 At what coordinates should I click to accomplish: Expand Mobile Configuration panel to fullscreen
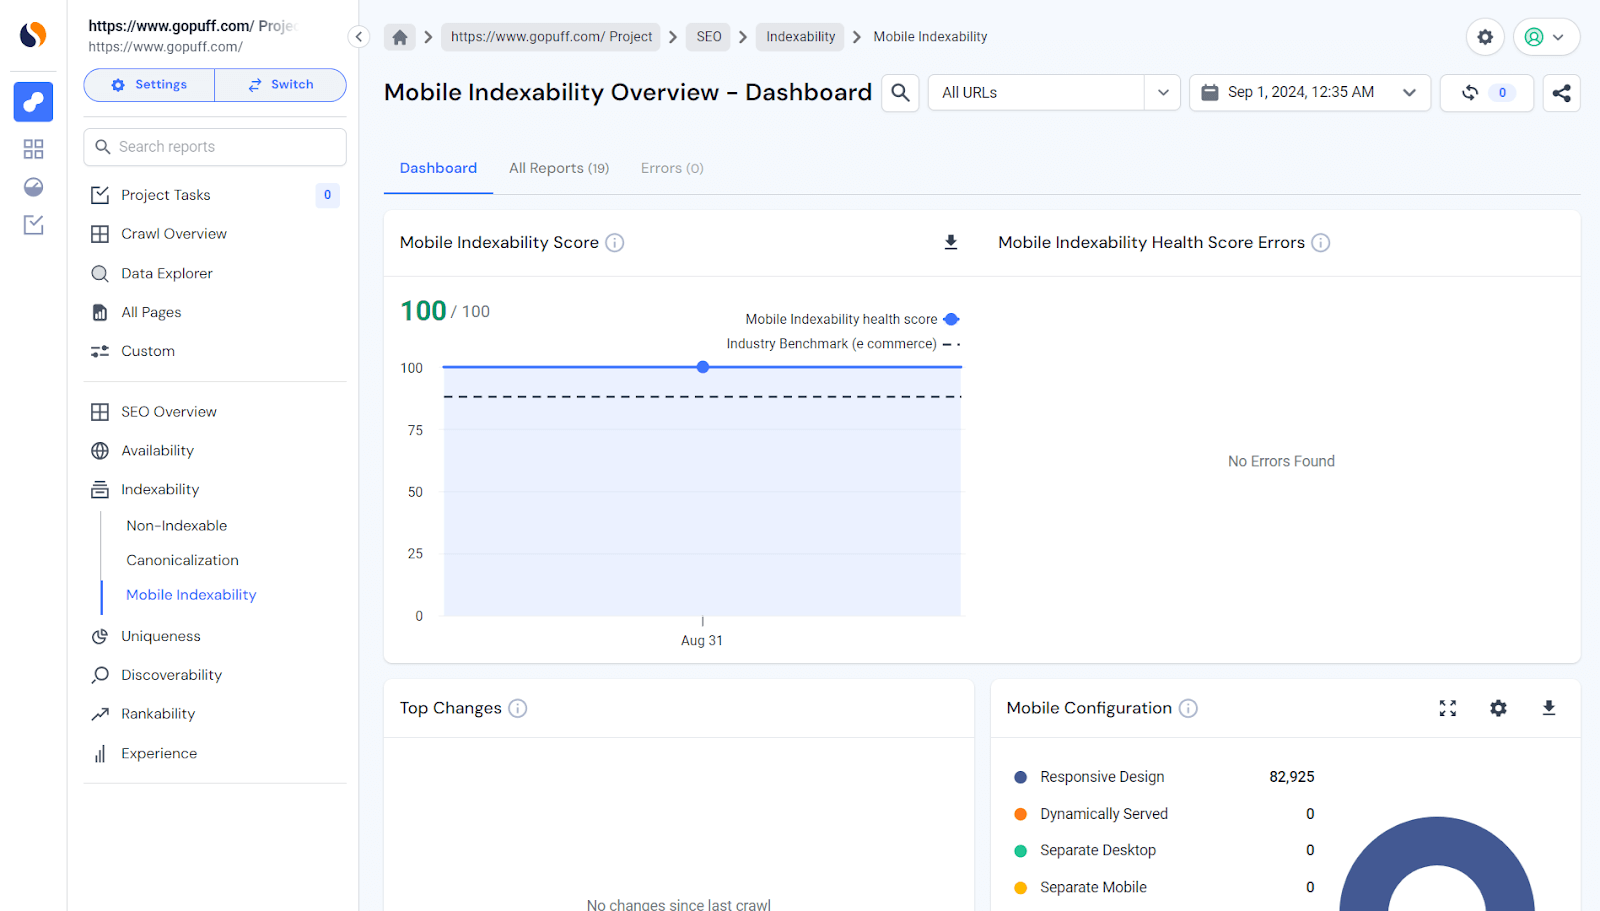point(1447,708)
